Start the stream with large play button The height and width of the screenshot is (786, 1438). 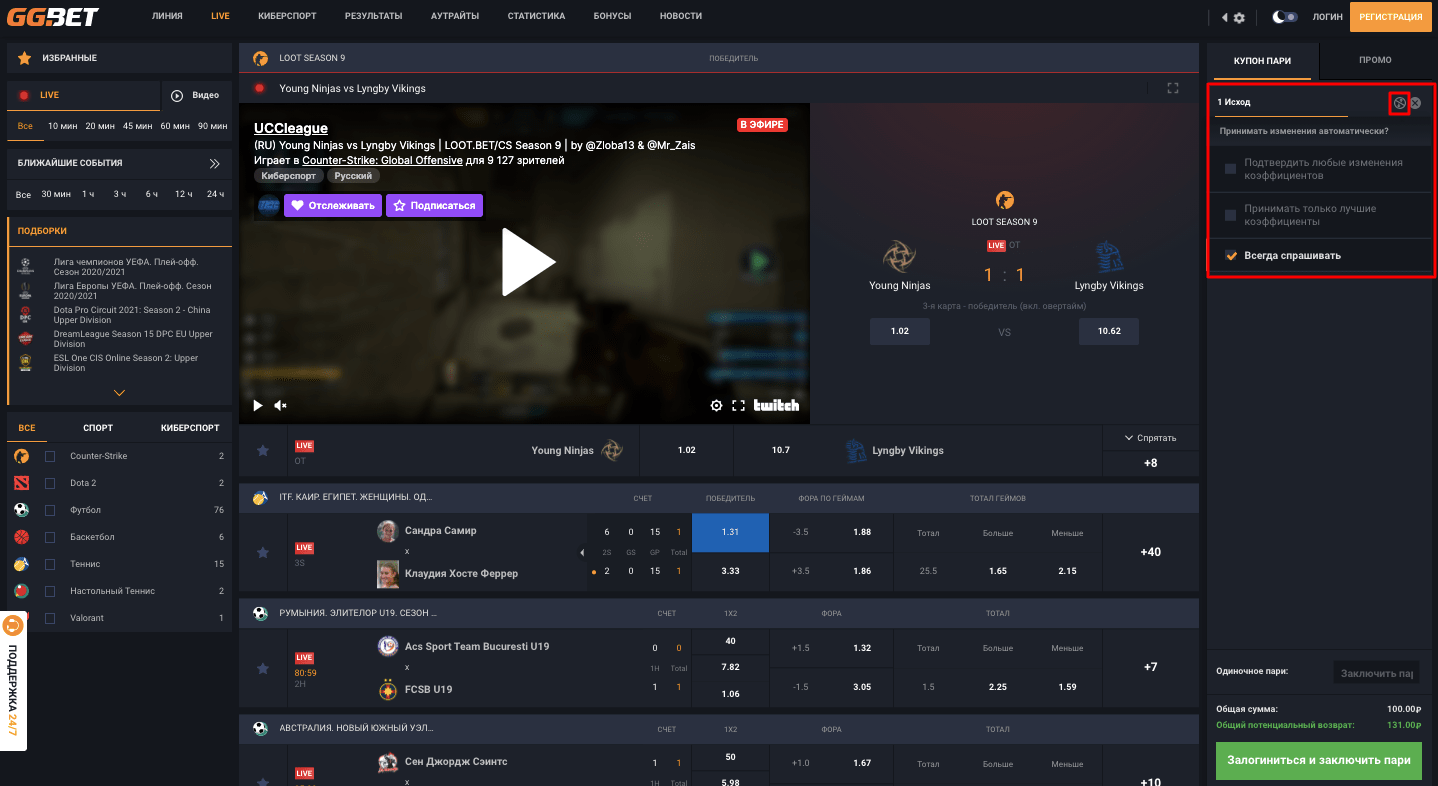click(527, 262)
